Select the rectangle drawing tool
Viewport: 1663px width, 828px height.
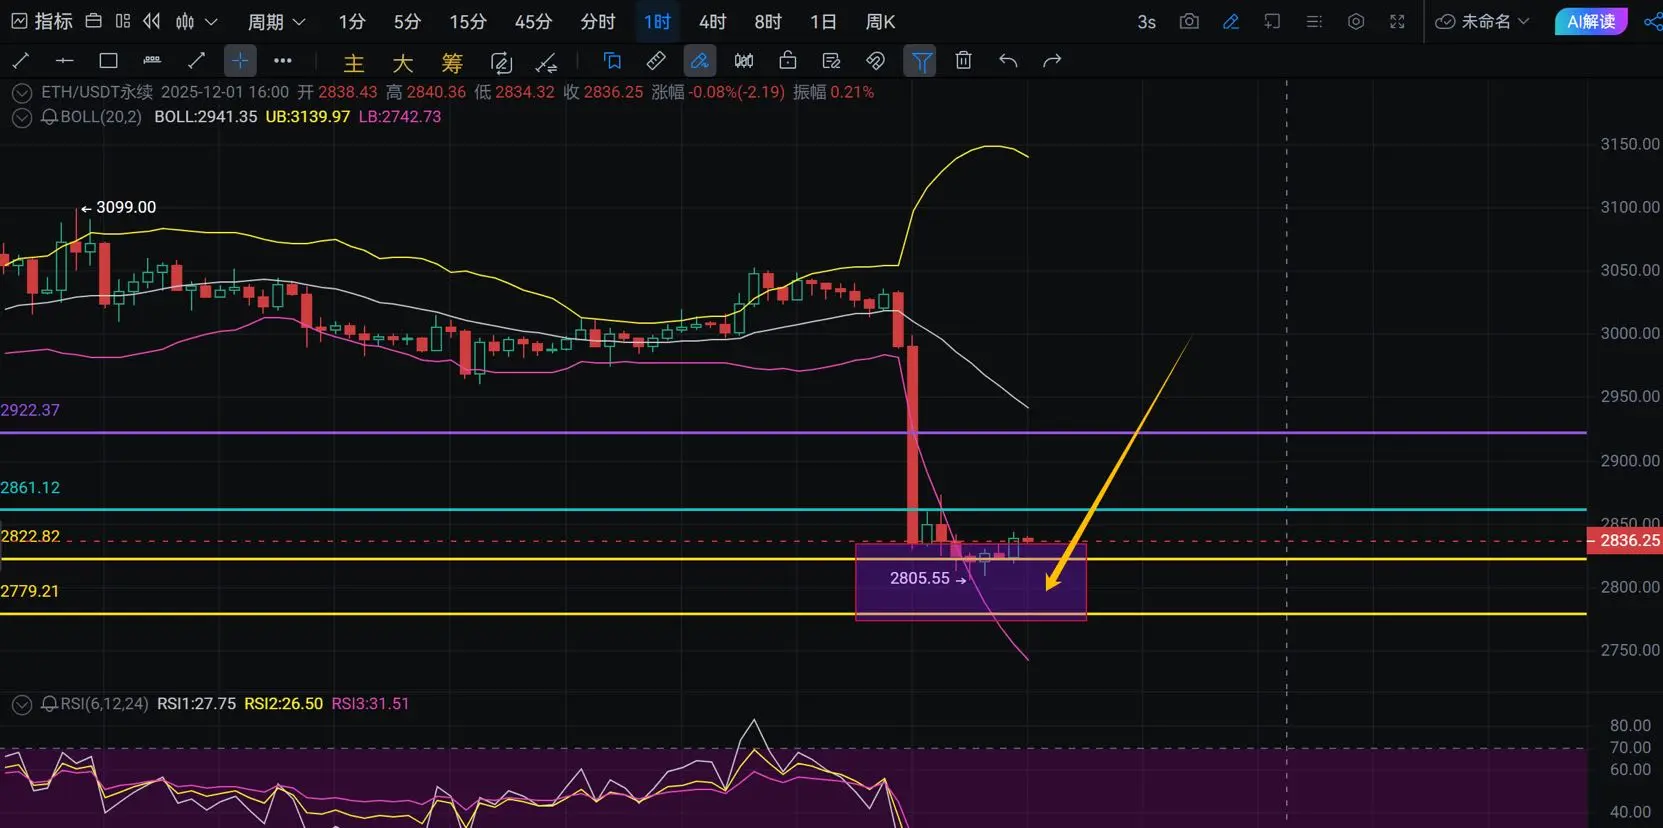coord(109,61)
